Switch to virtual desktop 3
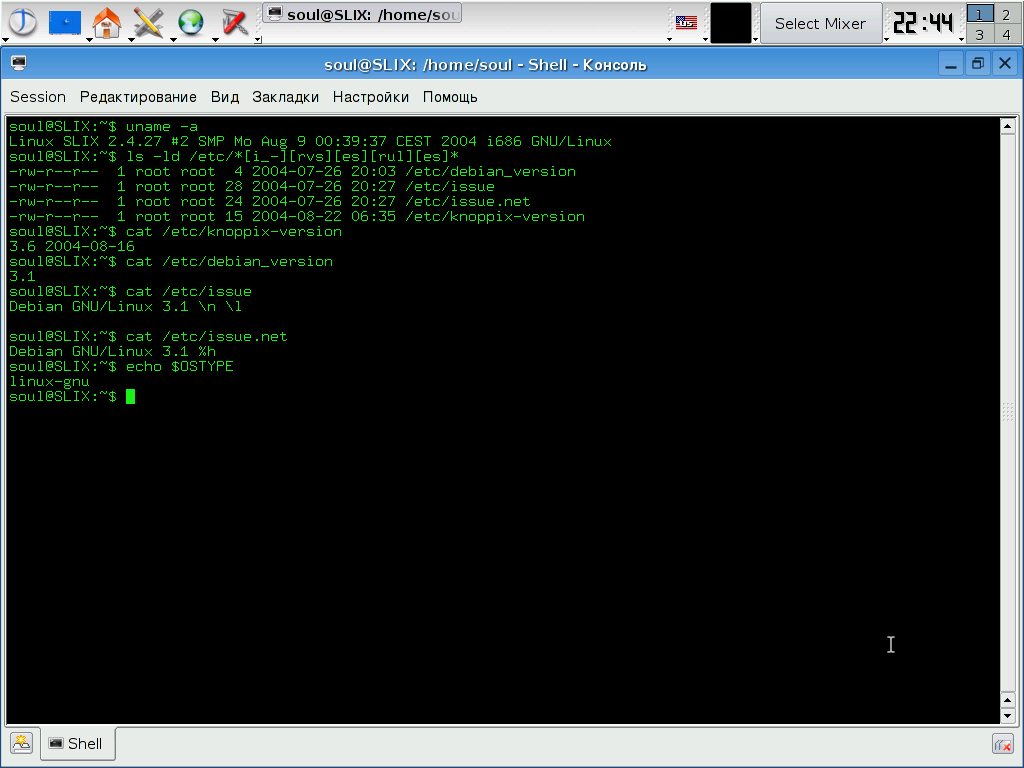The width and height of the screenshot is (1024, 768). 979,34
